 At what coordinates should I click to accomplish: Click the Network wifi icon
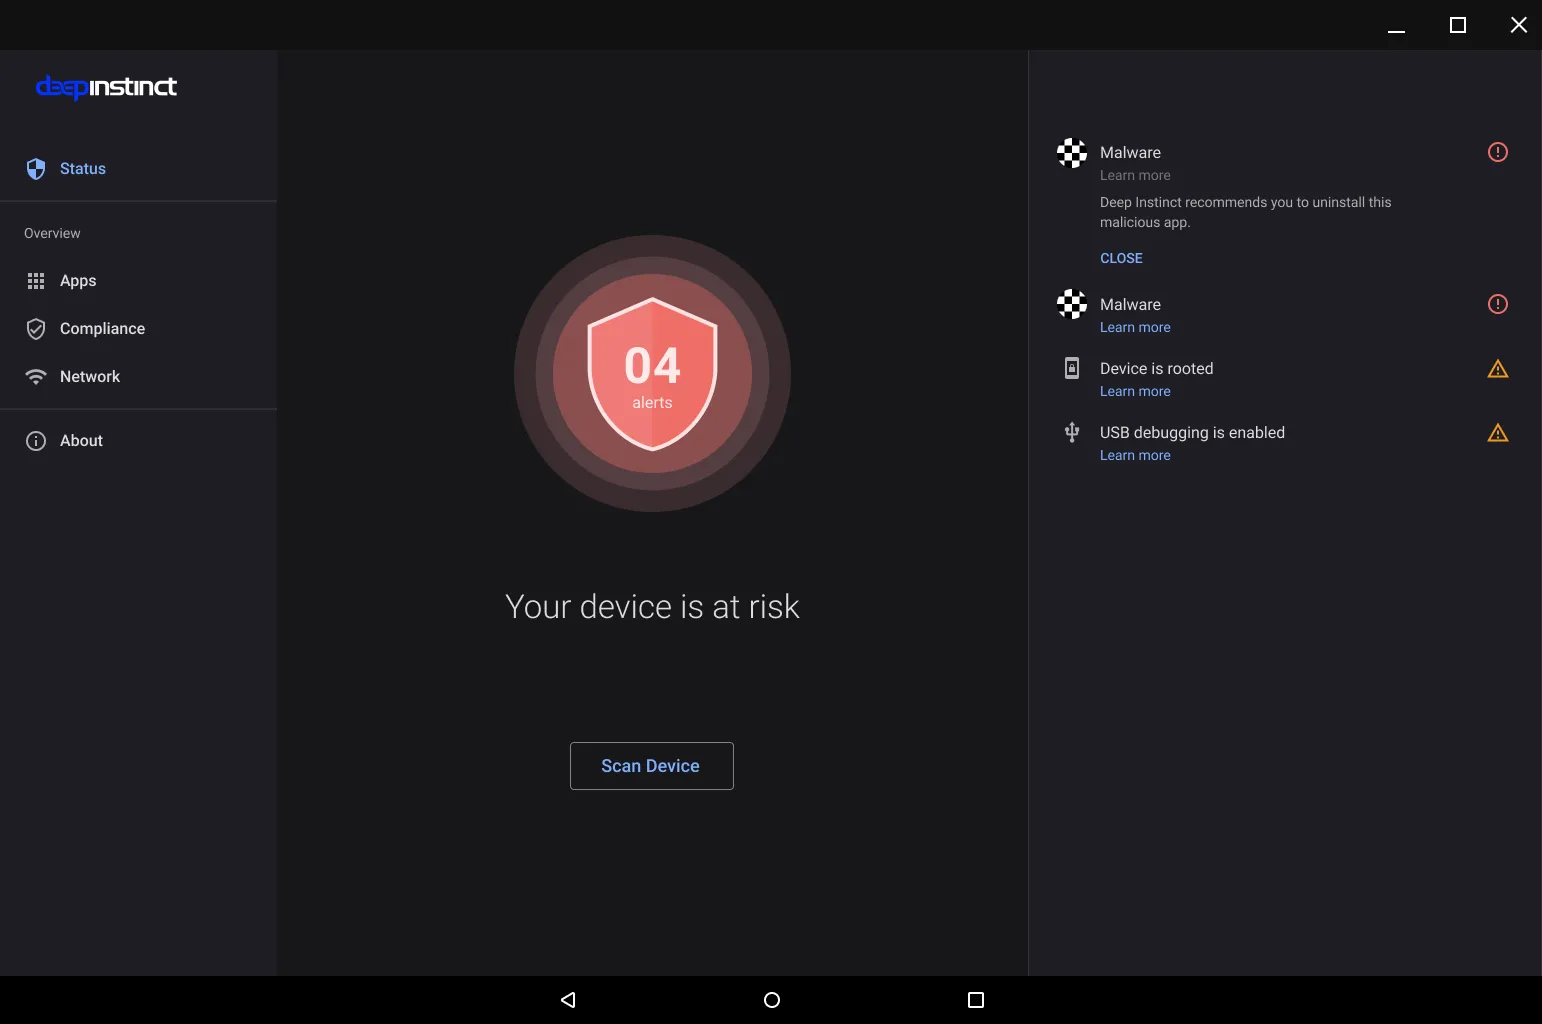pyautogui.click(x=36, y=377)
